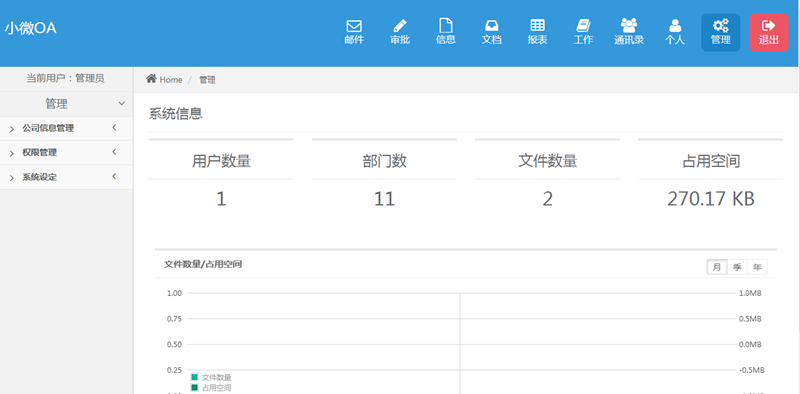Expand the 系统设定 sidebar section
Screen dimensions: 800x394
(x=66, y=177)
